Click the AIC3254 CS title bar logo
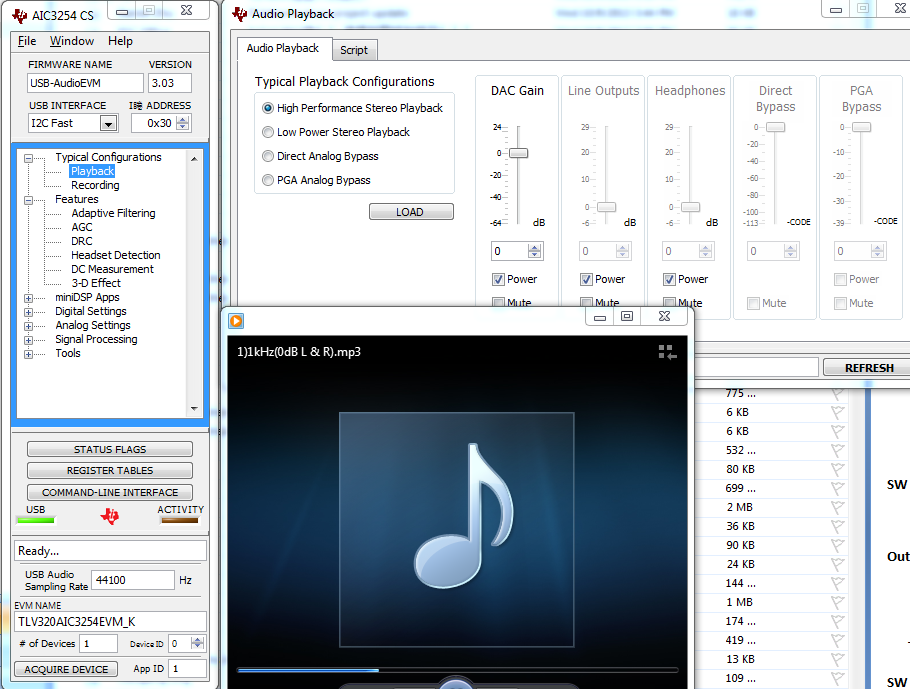The height and width of the screenshot is (689, 910). (20, 16)
